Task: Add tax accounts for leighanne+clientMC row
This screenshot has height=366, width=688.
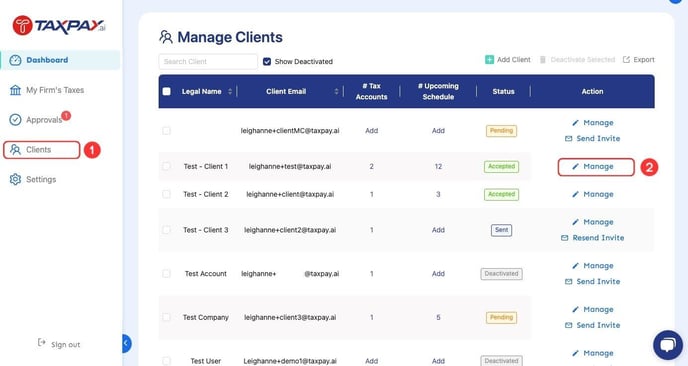Action: click(371, 131)
